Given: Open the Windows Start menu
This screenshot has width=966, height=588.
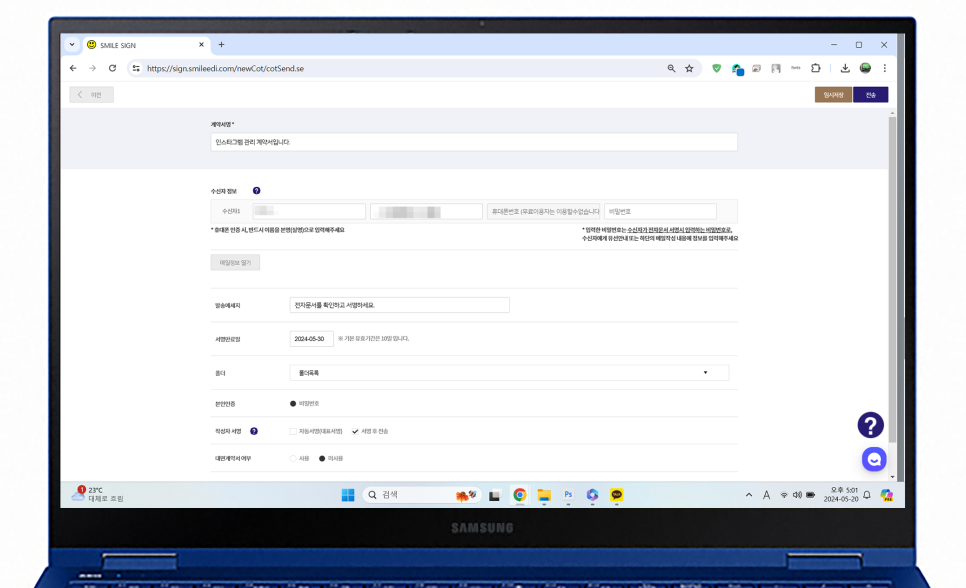Looking at the screenshot, I should [x=348, y=495].
